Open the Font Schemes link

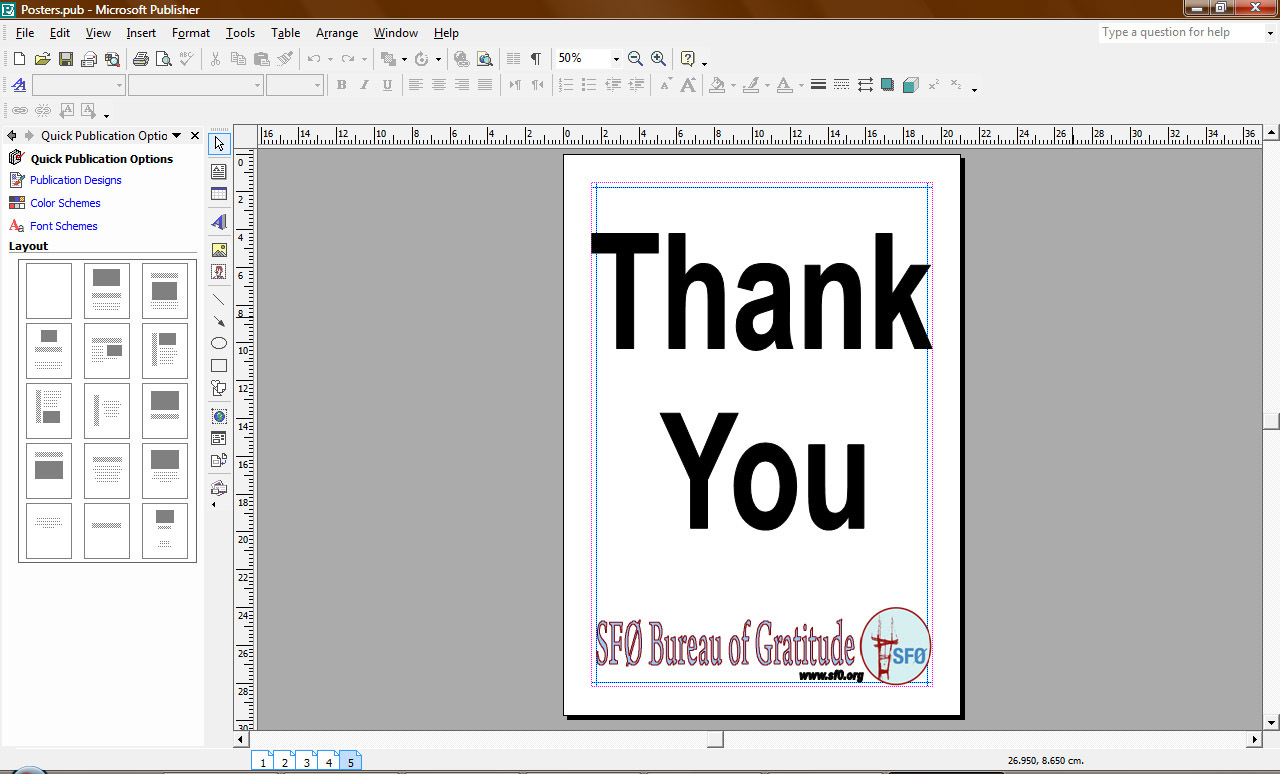tap(63, 226)
